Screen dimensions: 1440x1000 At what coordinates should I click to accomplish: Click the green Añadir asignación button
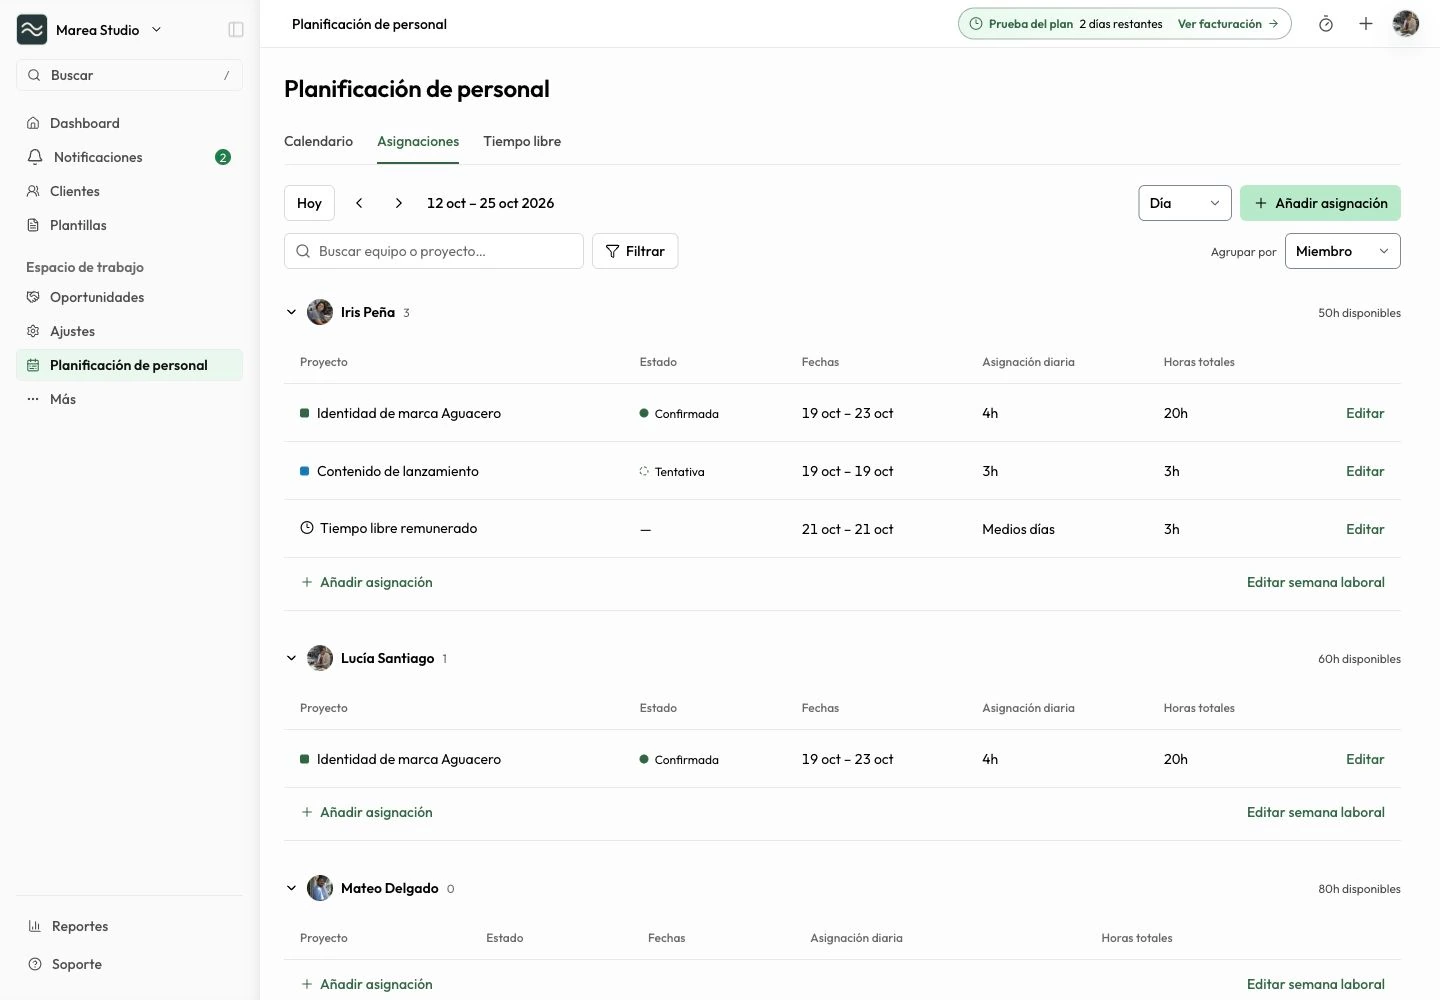click(1320, 203)
